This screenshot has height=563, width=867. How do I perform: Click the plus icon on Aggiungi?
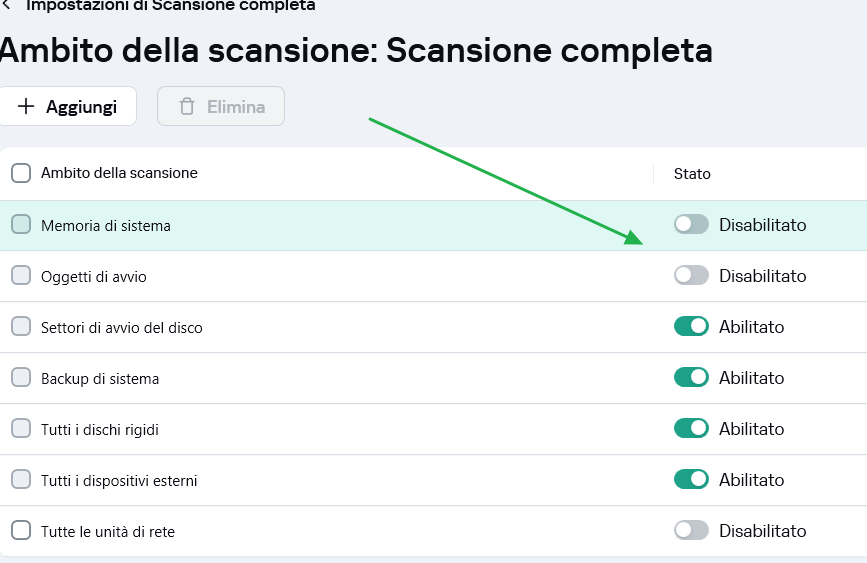(x=26, y=106)
